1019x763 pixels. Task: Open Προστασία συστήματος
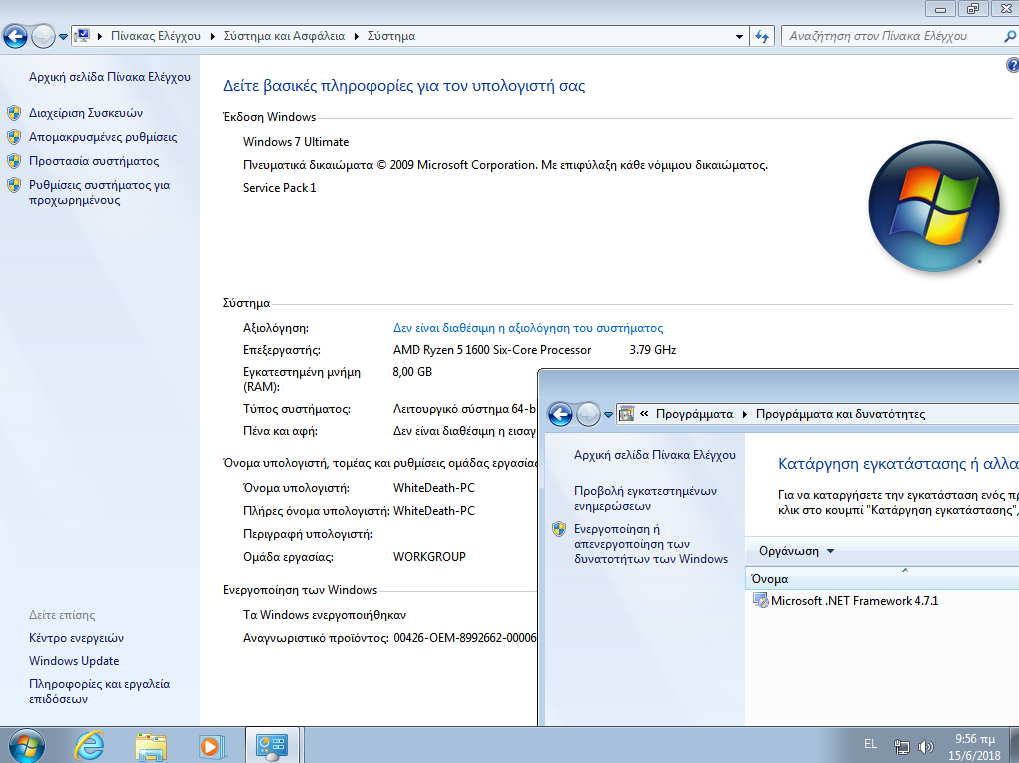(x=94, y=161)
